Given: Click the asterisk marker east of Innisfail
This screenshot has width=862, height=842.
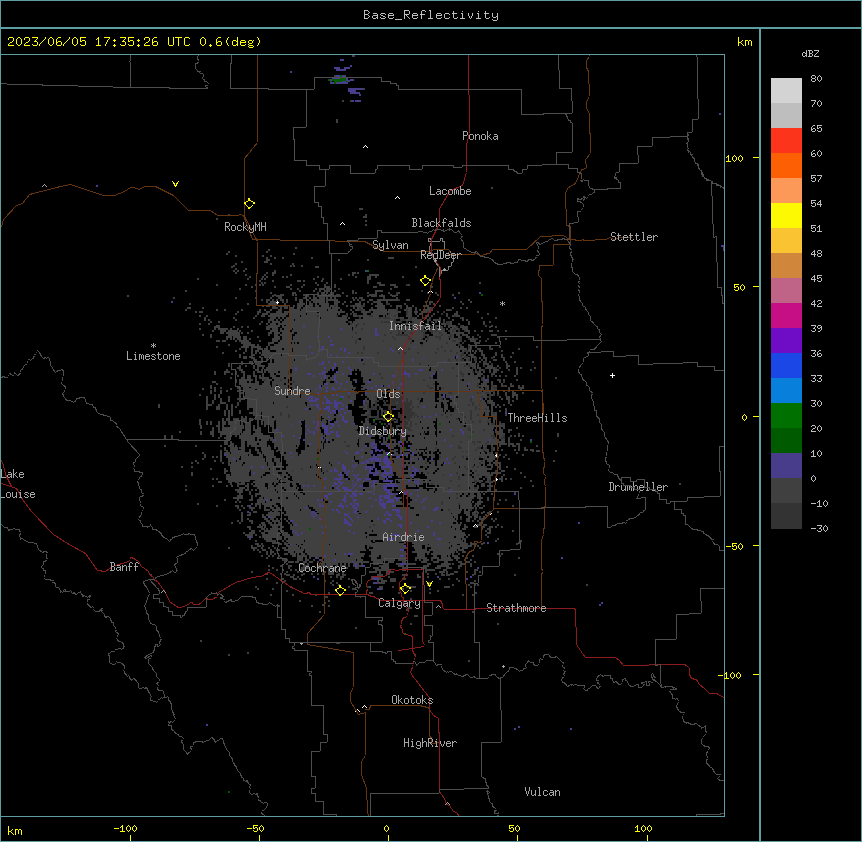Looking at the screenshot, I should pyautogui.click(x=502, y=303).
